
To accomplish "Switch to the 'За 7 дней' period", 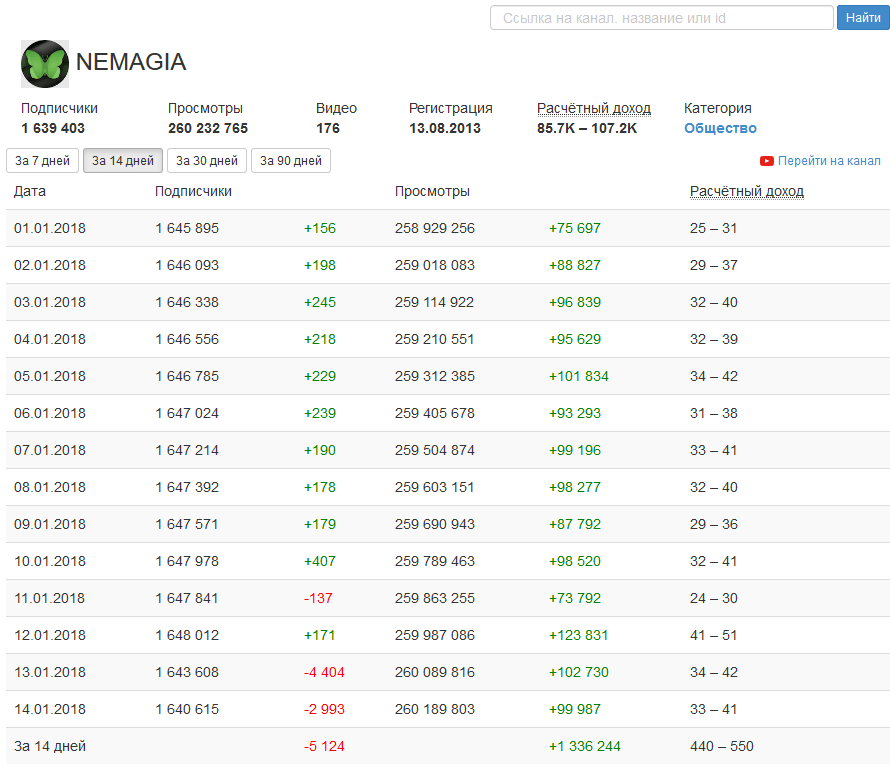I will click(42, 161).
